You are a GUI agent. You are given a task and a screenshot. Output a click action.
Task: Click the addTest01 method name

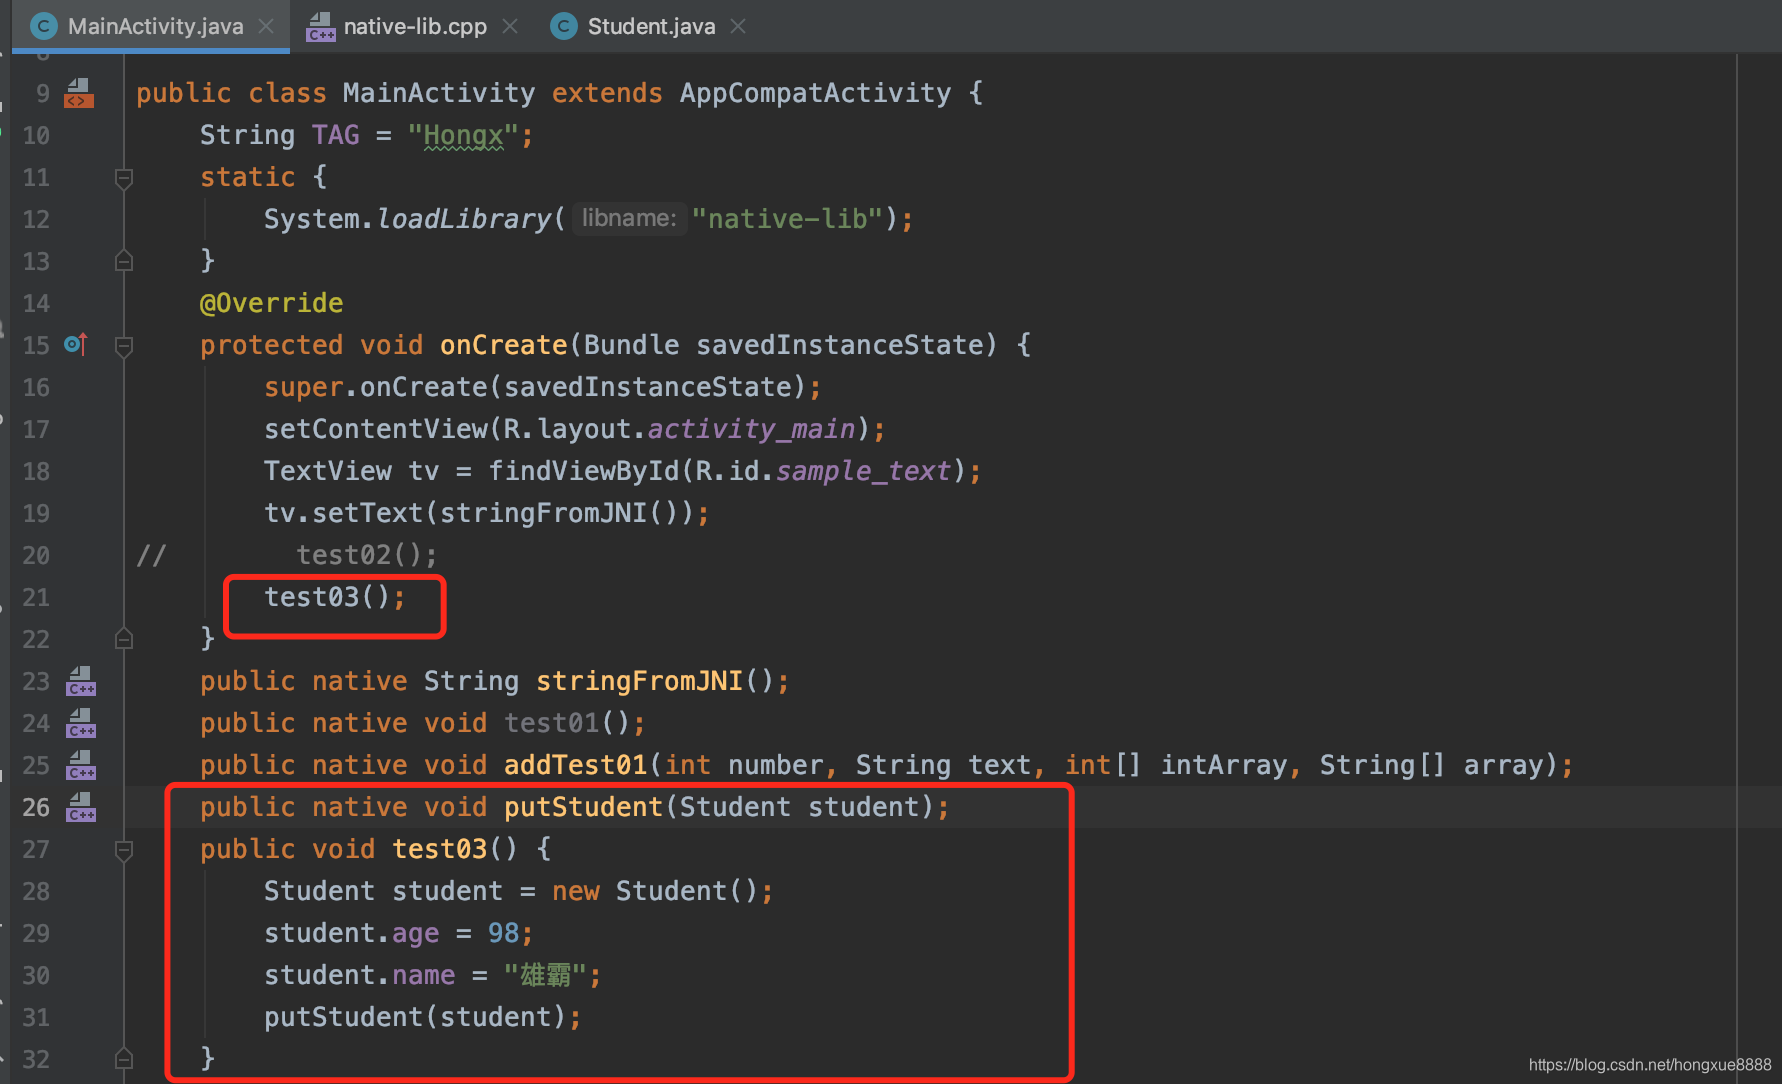pyautogui.click(x=576, y=765)
